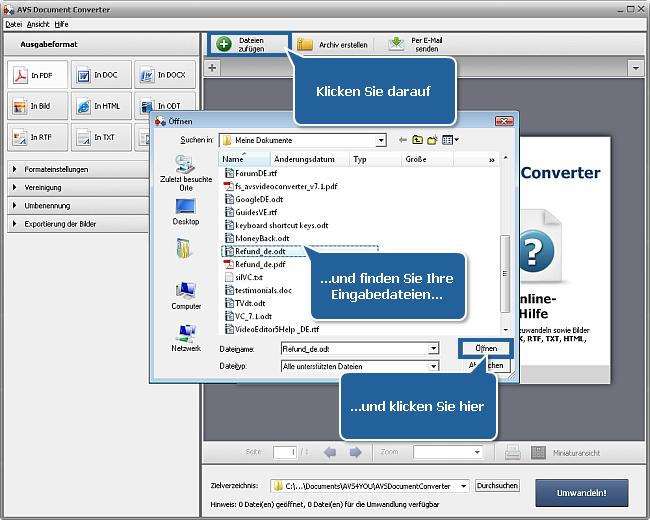Select the In RTF output format

point(35,137)
